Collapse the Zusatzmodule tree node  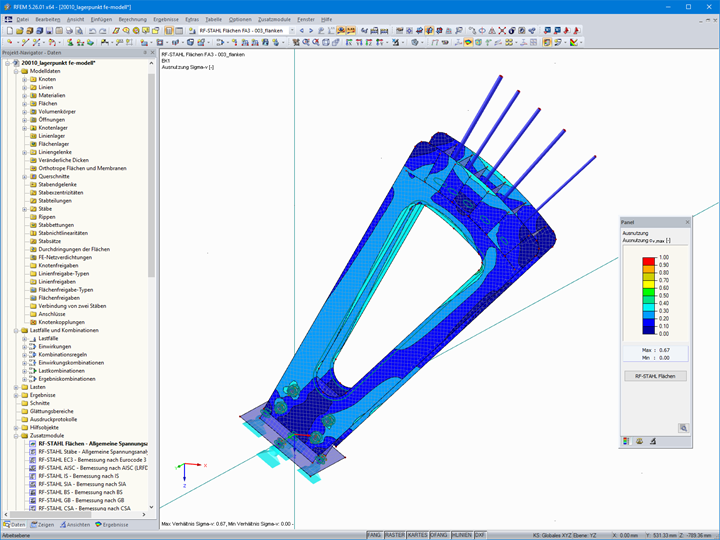(x=16, y=436)
